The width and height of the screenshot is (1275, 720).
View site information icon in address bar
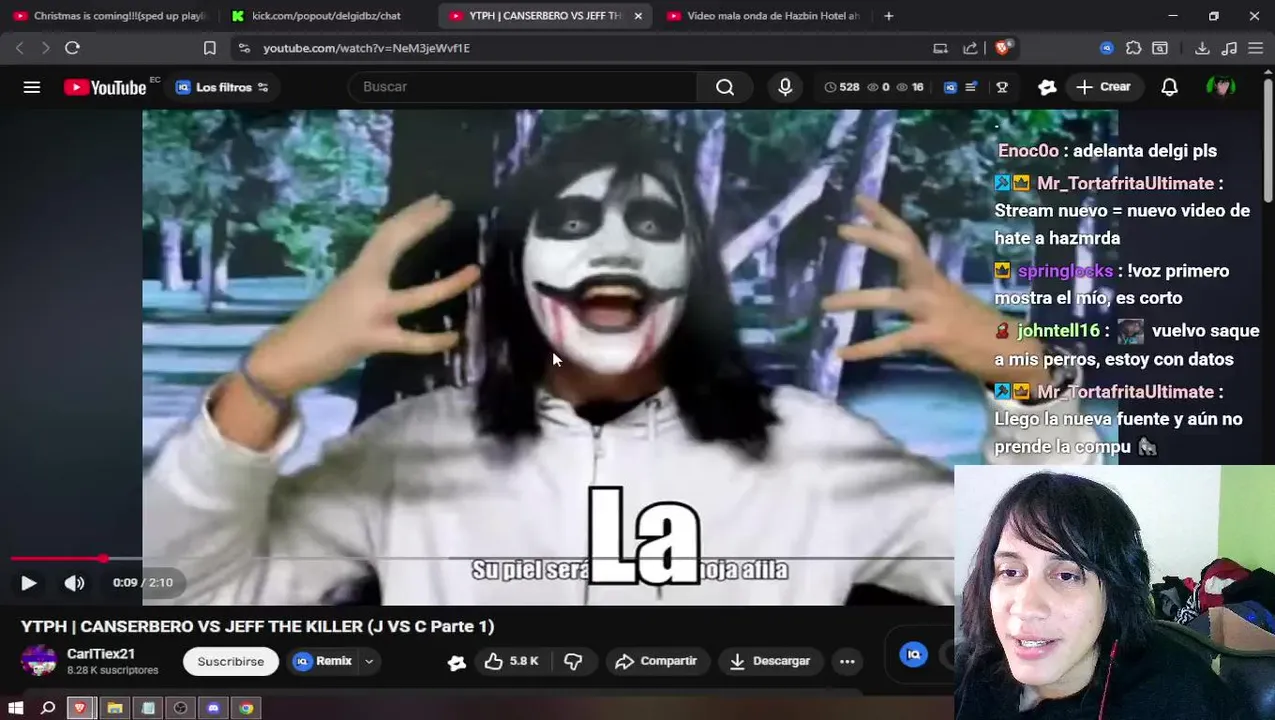(x=244, y=47)
